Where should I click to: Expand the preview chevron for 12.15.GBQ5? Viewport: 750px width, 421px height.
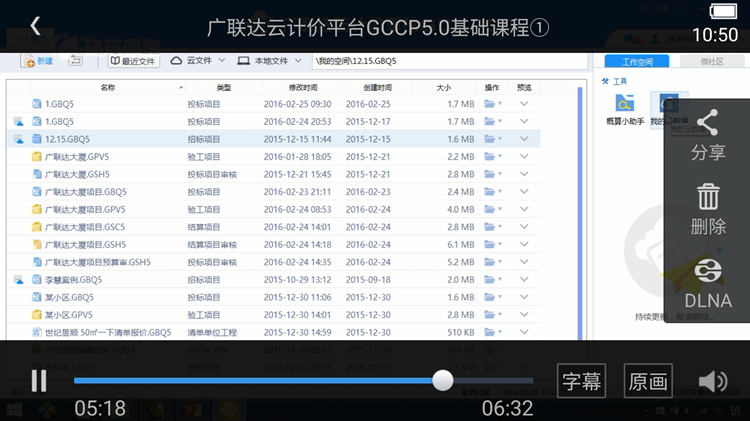(524, 139)
